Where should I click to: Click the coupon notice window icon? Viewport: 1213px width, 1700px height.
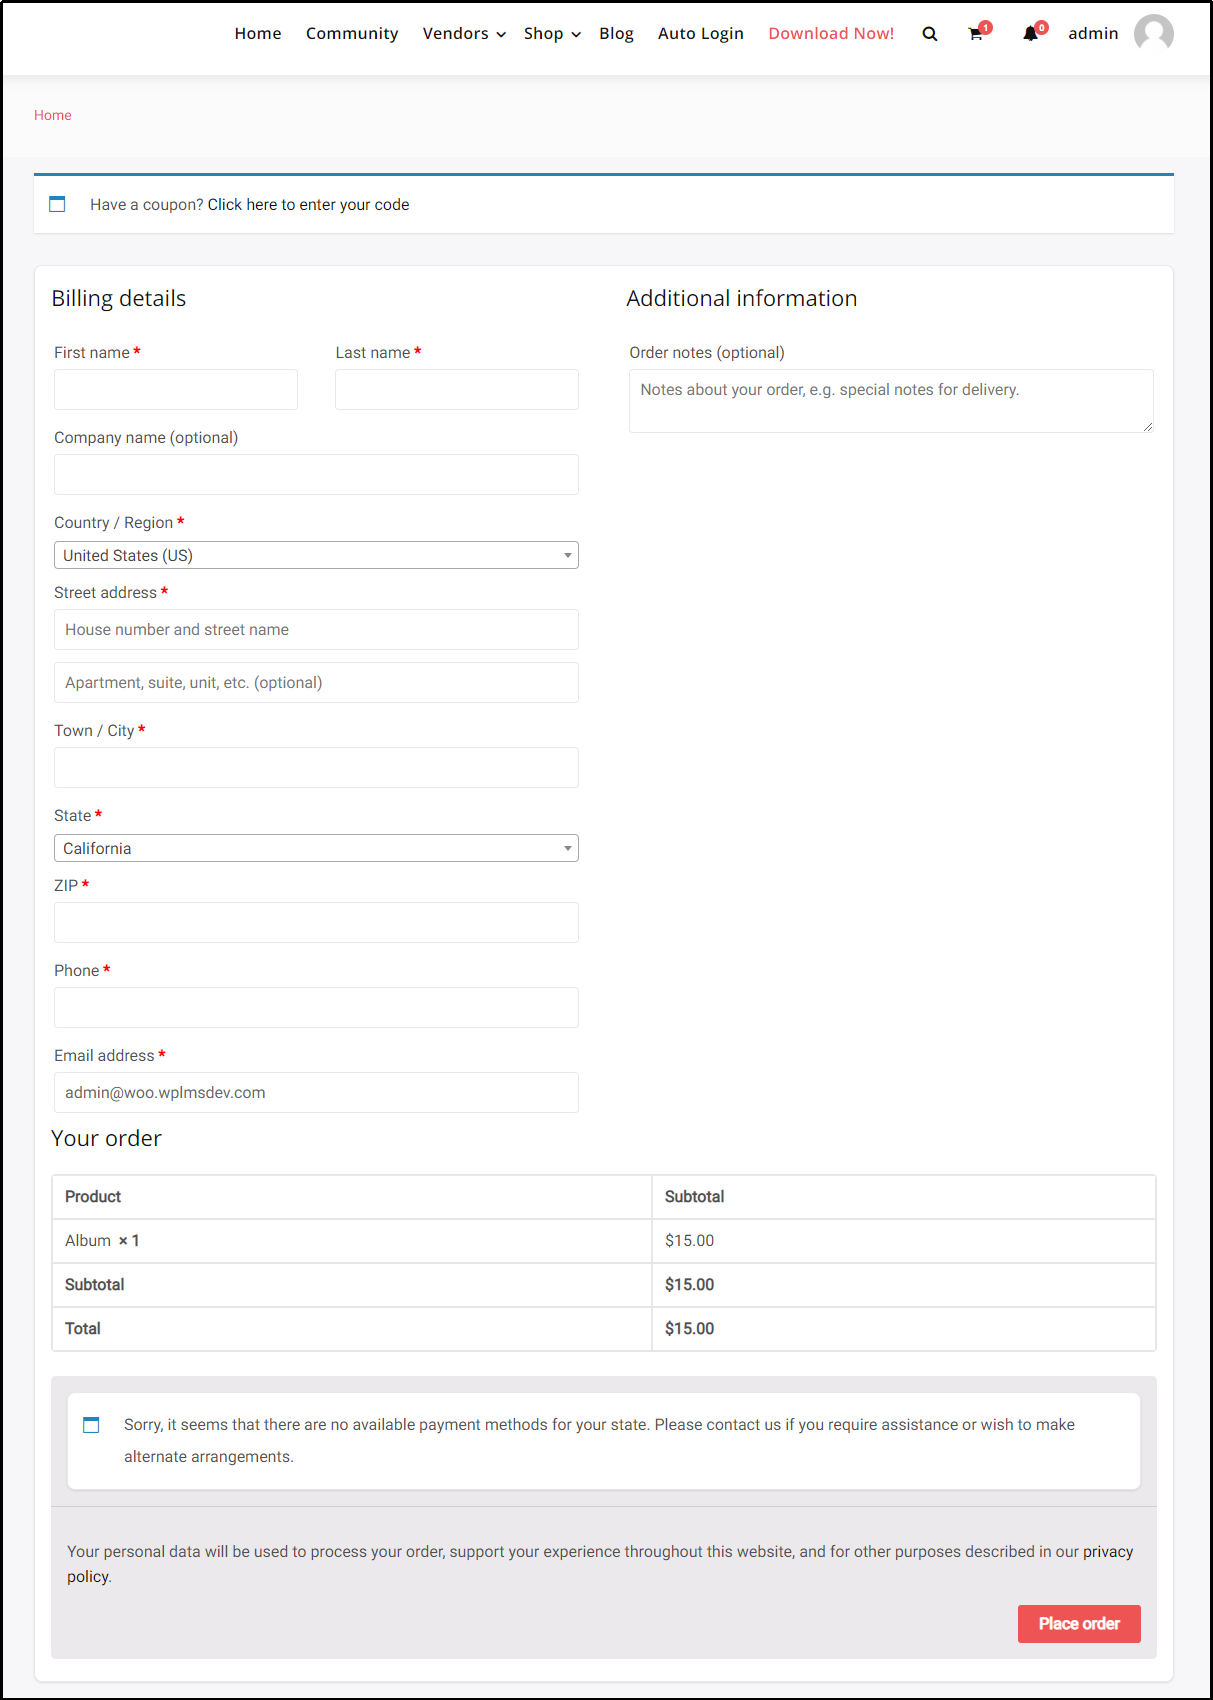pyautogui.click(x=58, y=204)
